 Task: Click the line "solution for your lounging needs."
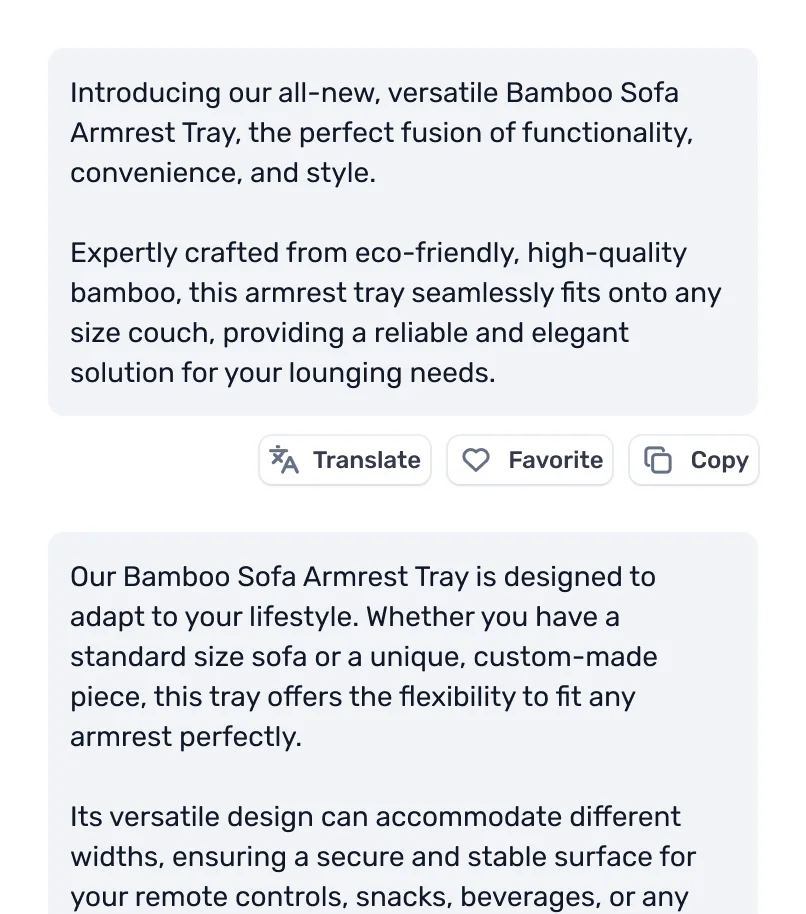(x=282, y=374)
